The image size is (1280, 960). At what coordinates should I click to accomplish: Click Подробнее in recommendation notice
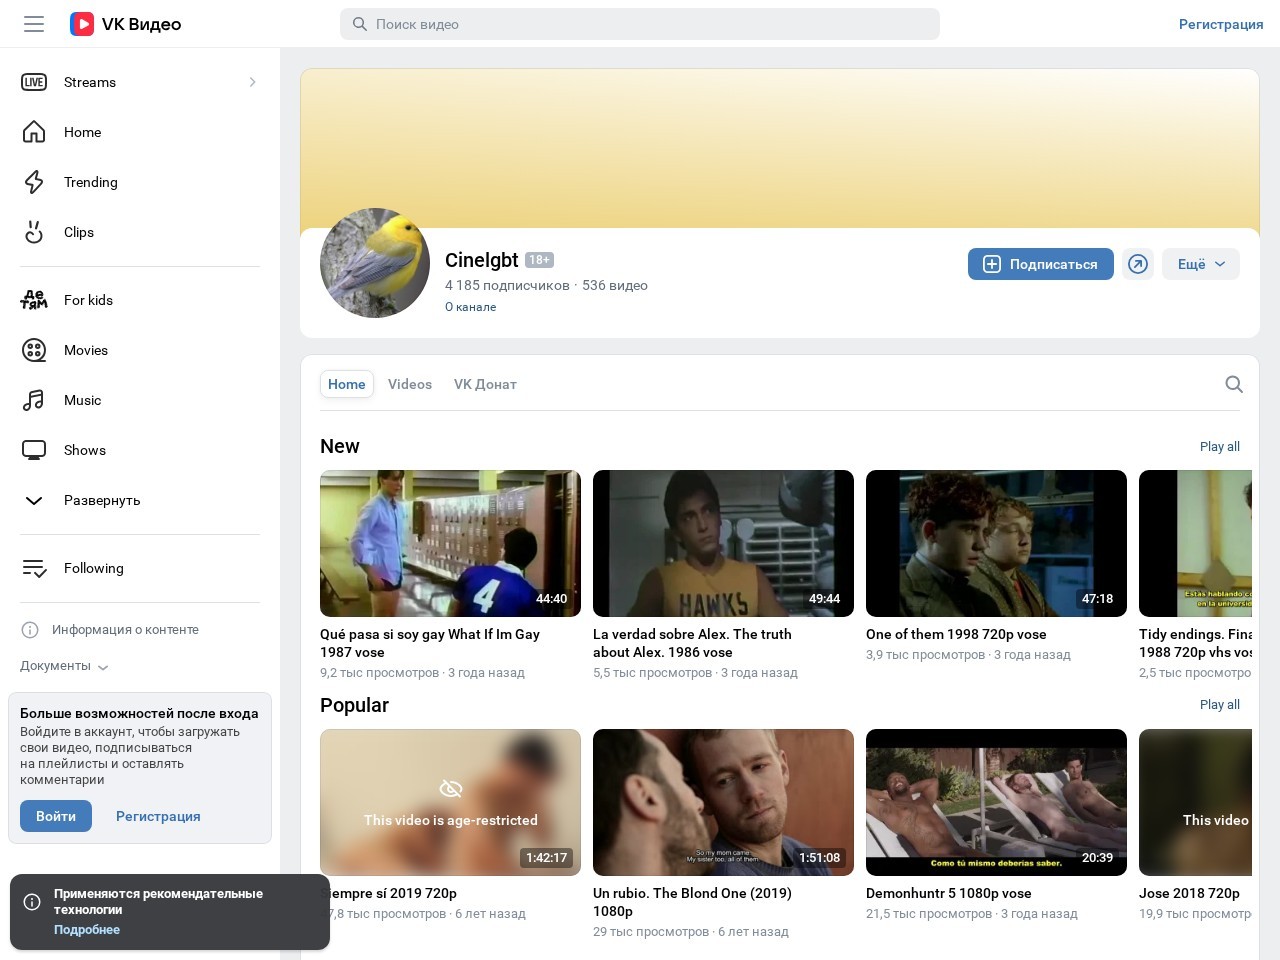point(87,930)
